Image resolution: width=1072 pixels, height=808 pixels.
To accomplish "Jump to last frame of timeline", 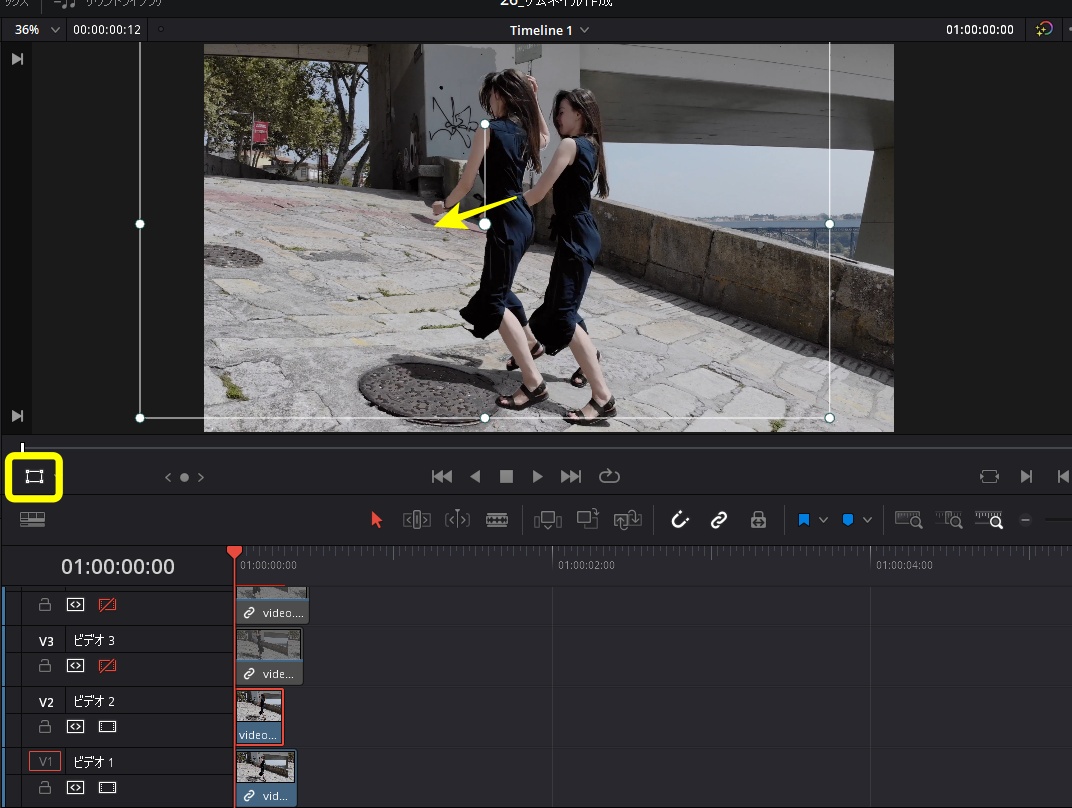I will pyautogui.click(x=571, y=476).
